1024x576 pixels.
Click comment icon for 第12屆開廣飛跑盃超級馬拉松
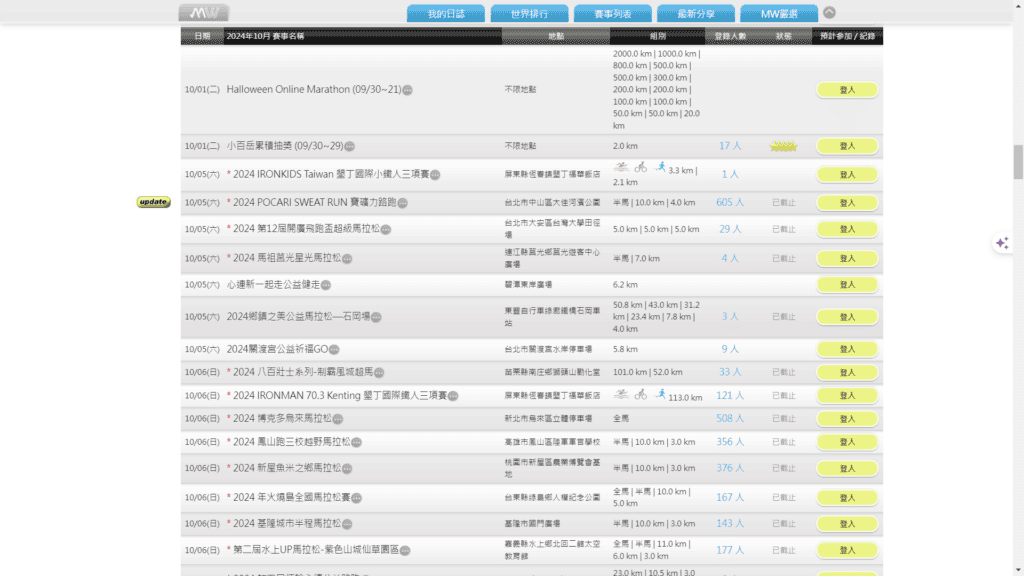pos(386,229)
